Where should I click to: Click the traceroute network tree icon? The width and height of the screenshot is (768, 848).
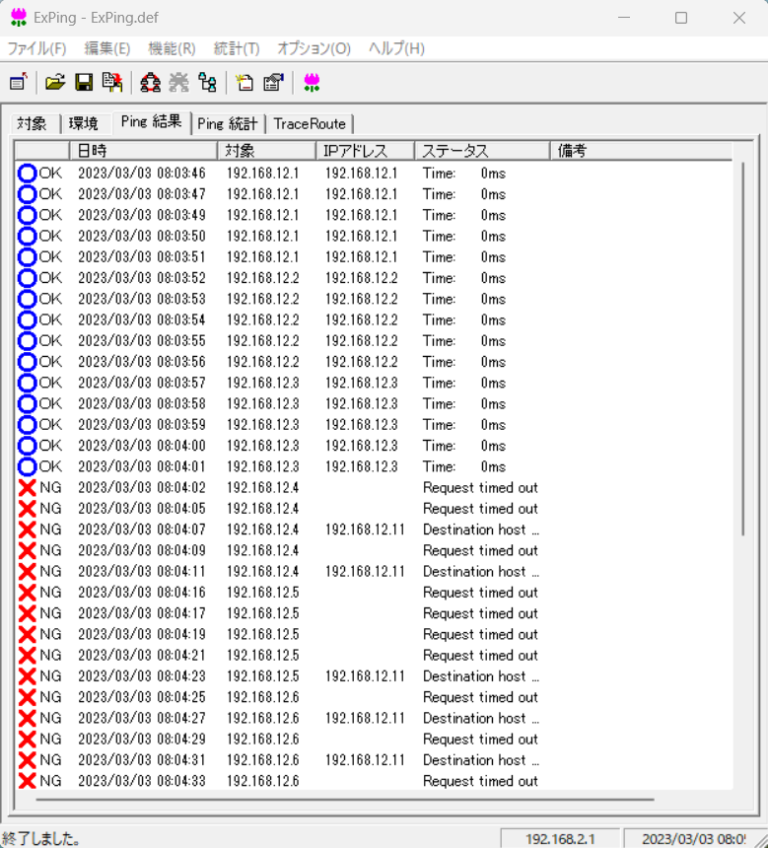tap(207, 82)
